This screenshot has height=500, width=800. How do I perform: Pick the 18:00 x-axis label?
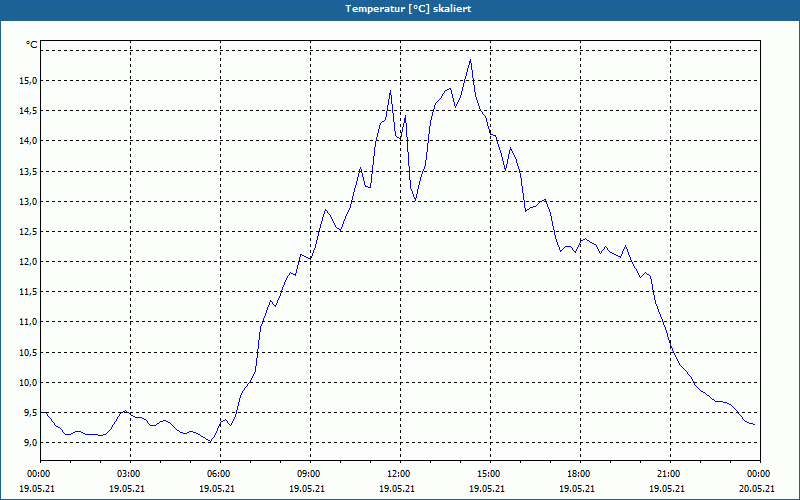click(577, 474)
